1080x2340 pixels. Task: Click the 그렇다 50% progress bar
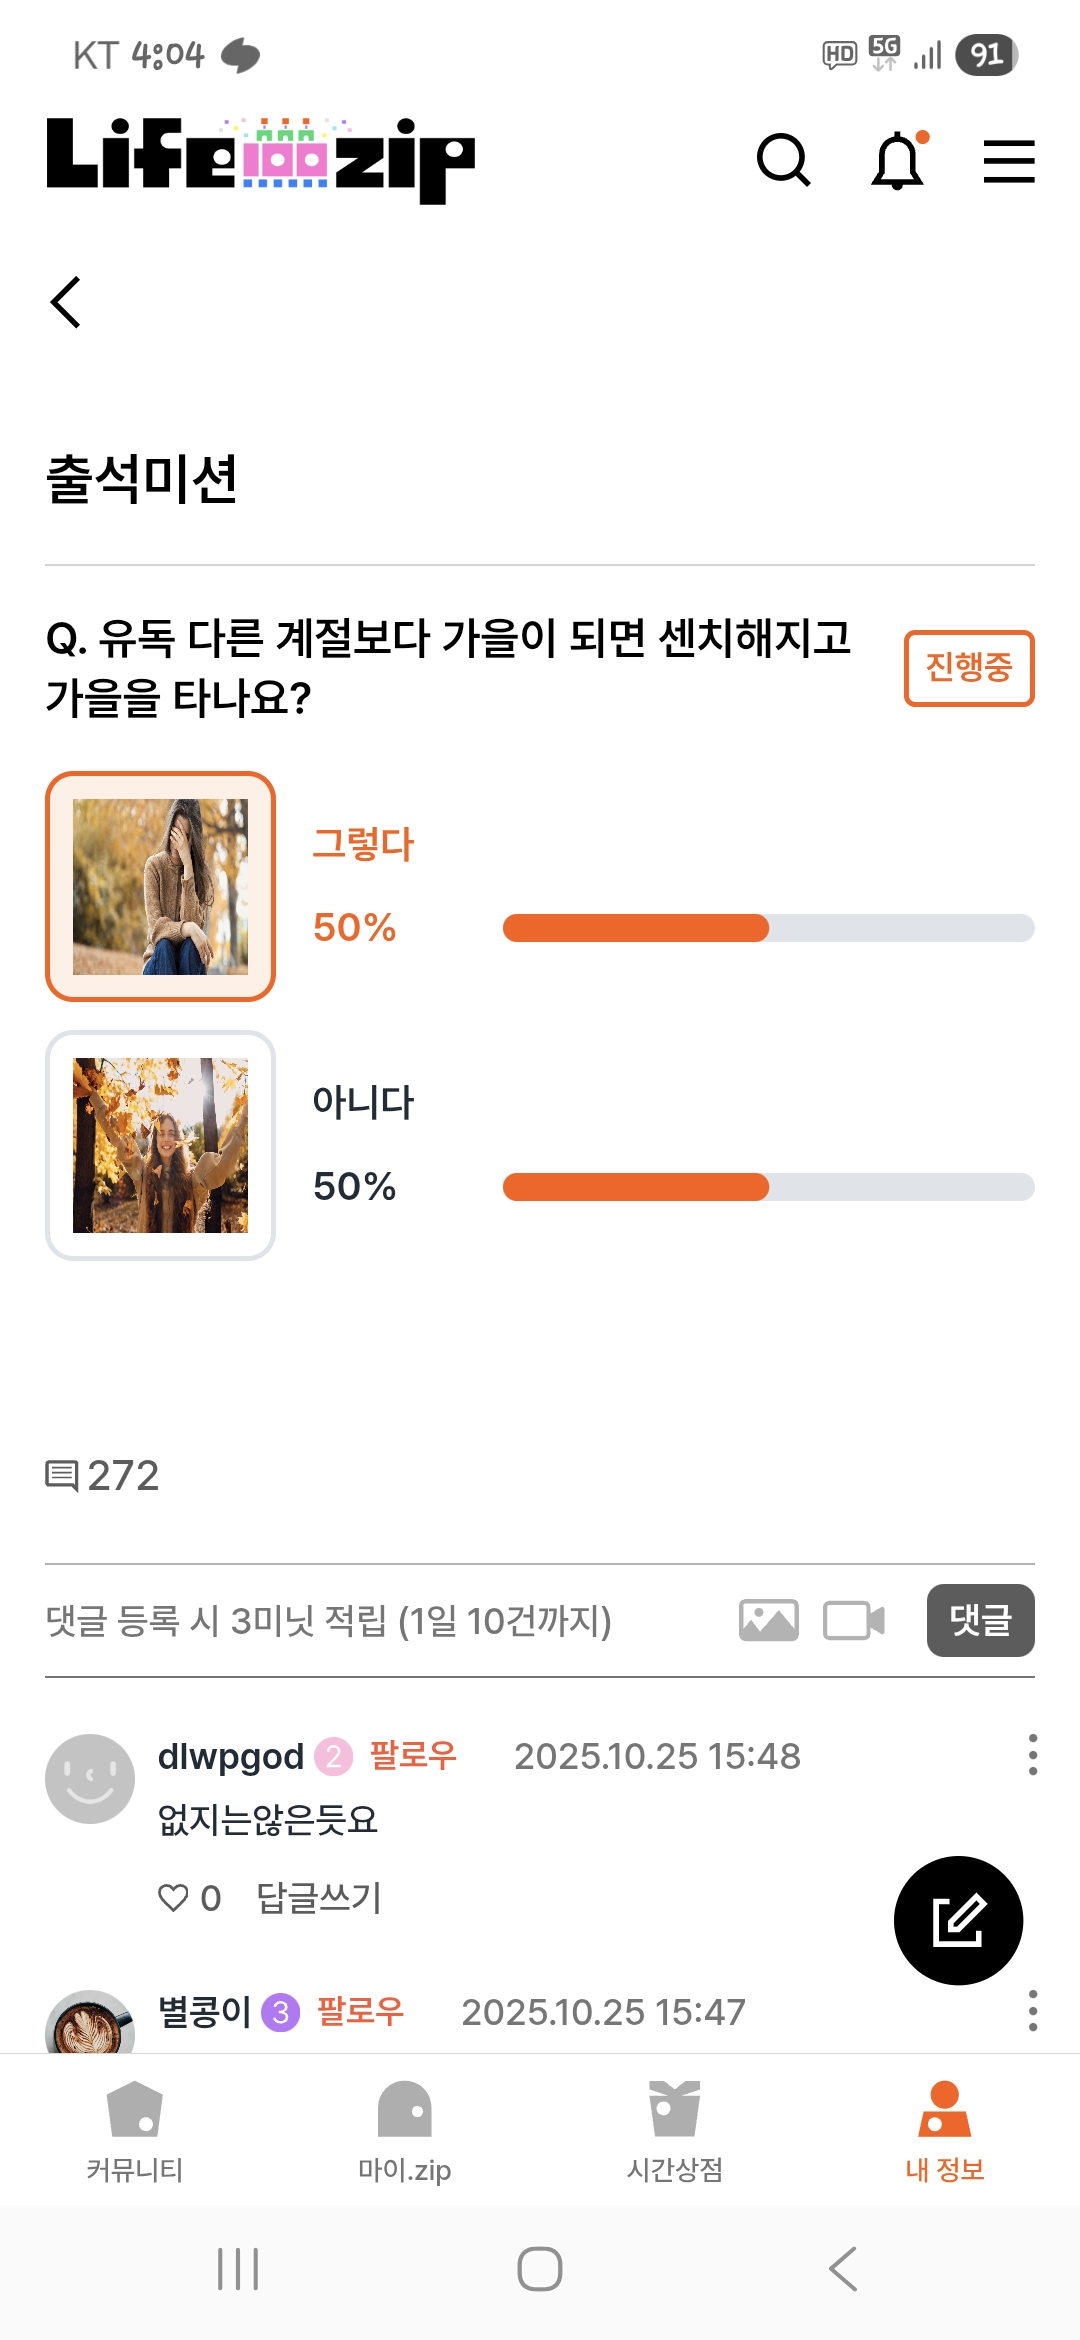(768, 928)
